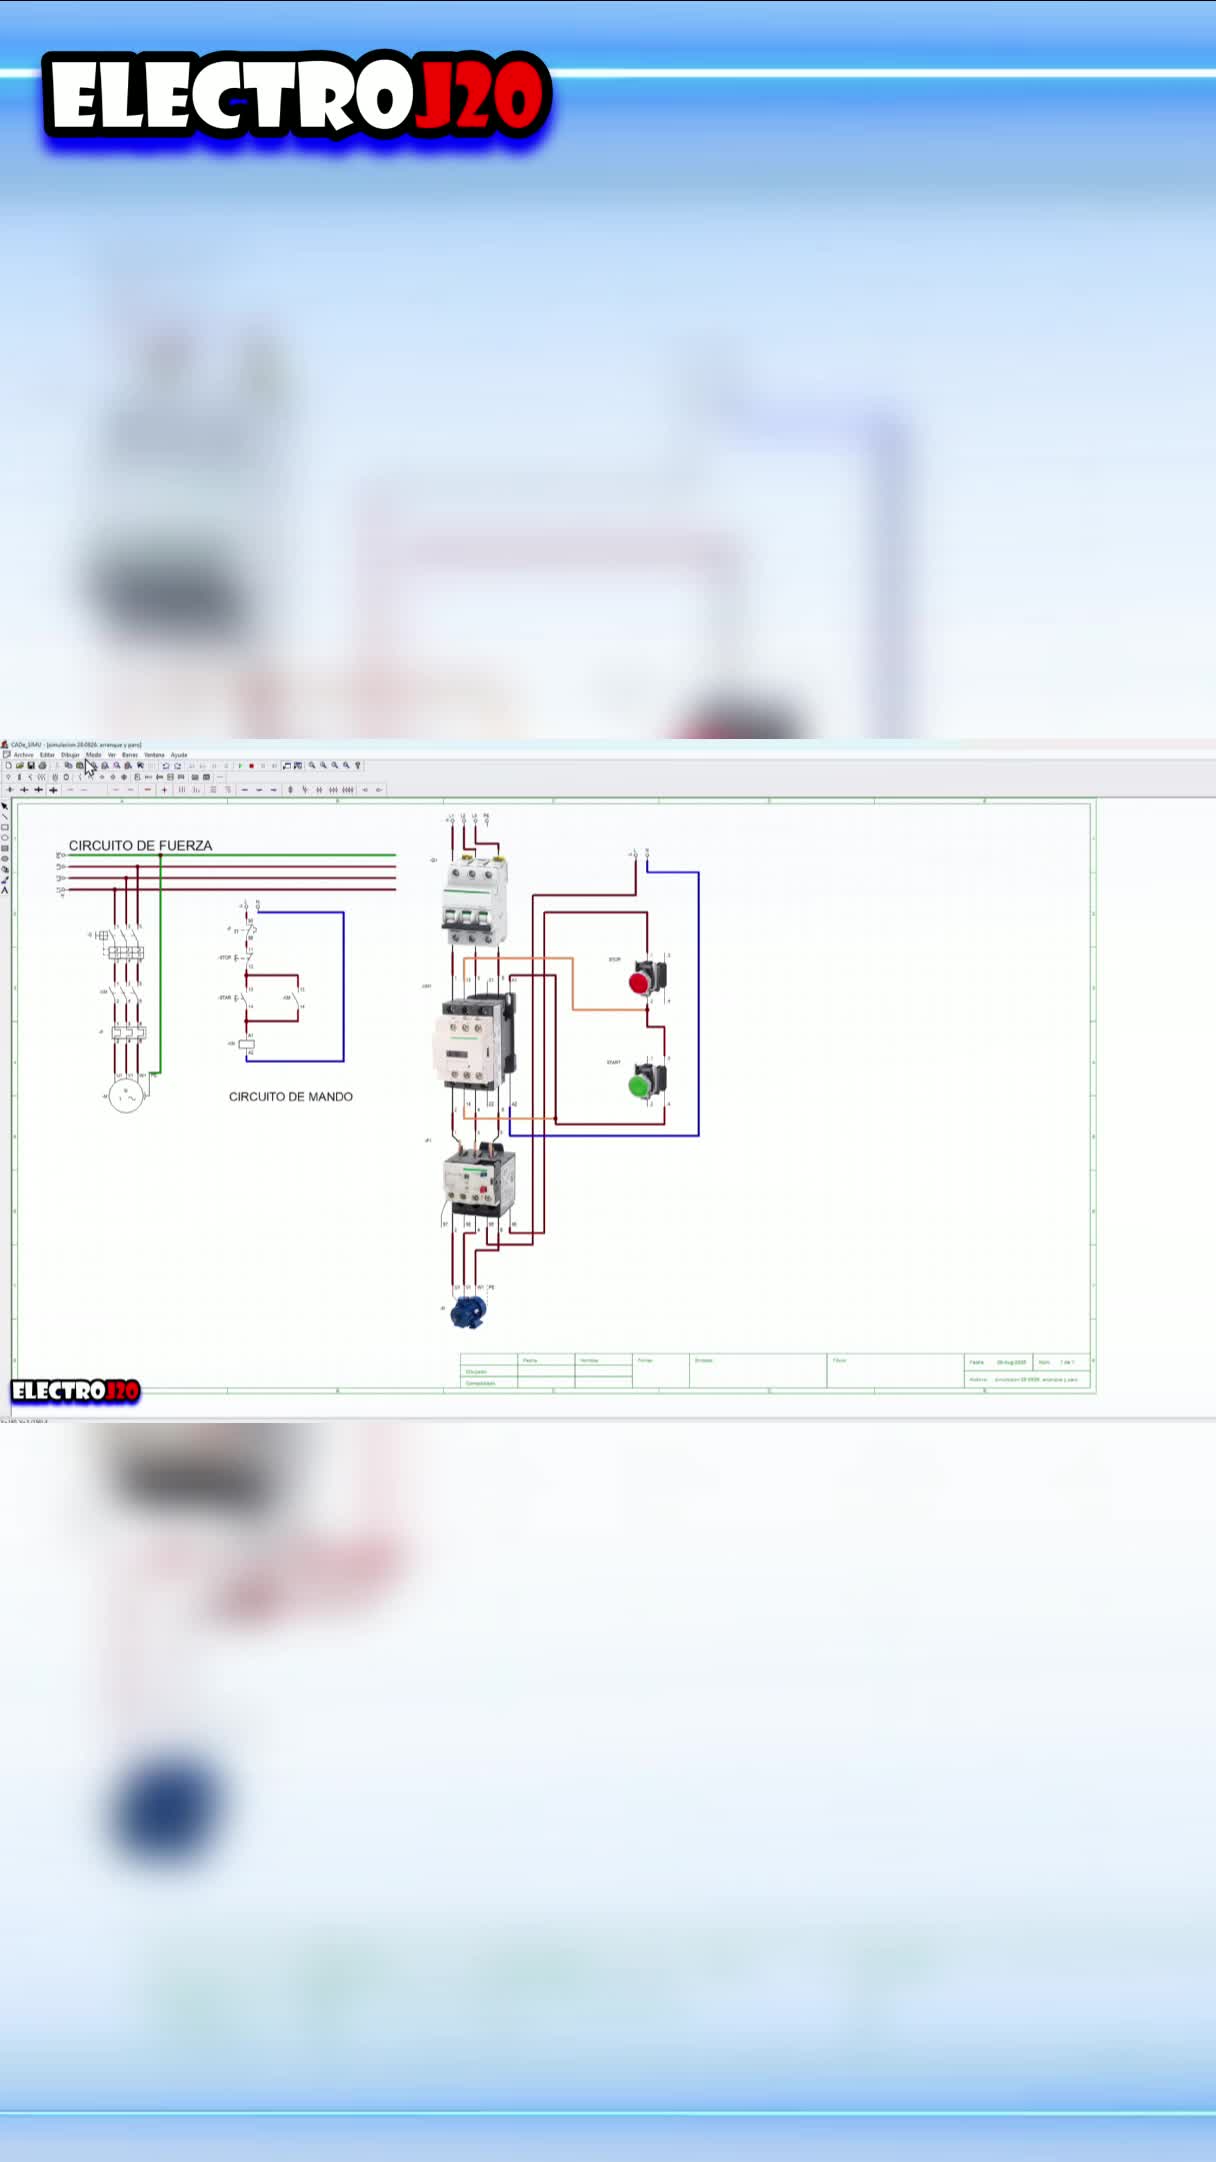Click the print icon in the toolbar
Viewport: 1216px width, 2162px height.
[x=42, y=766]
